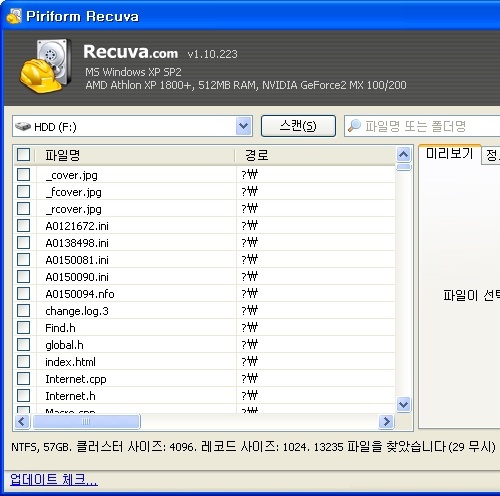Select the _fcover.jpg file row
Image resolution: width=500 pixels, height=496 pixels.
click(x=205, y=192)
